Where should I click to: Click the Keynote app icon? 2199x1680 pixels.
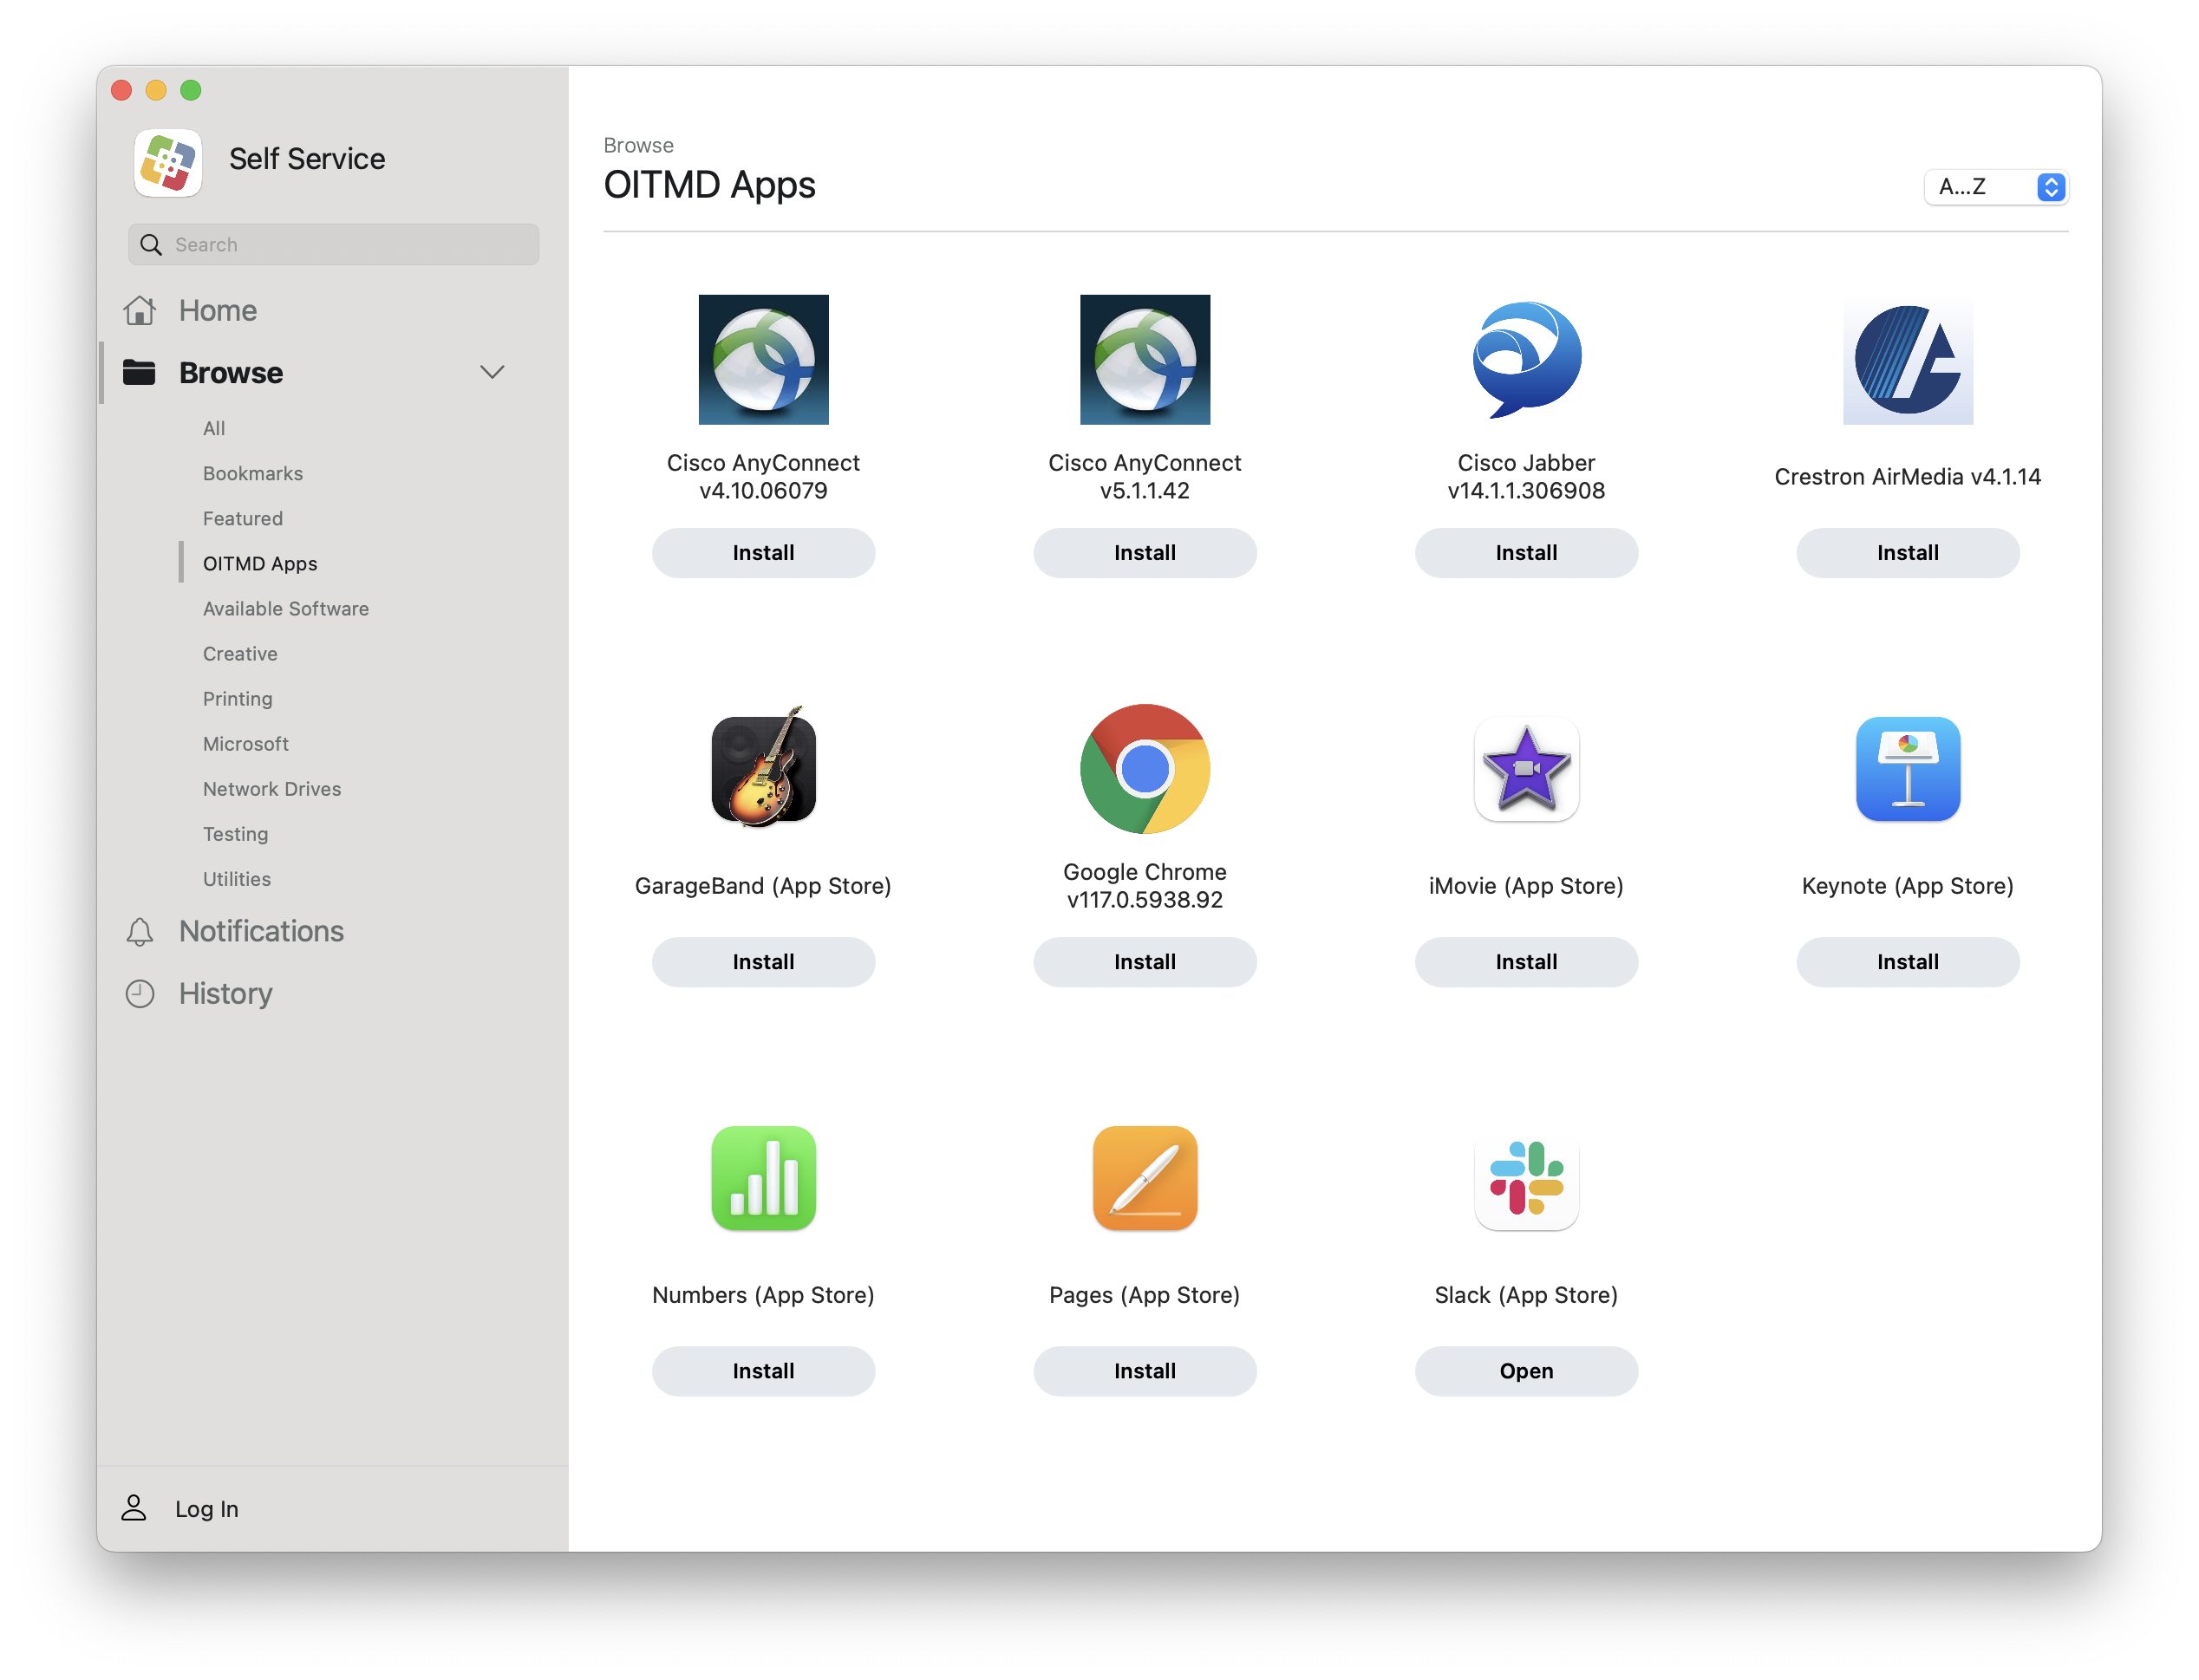point(1907,768)
